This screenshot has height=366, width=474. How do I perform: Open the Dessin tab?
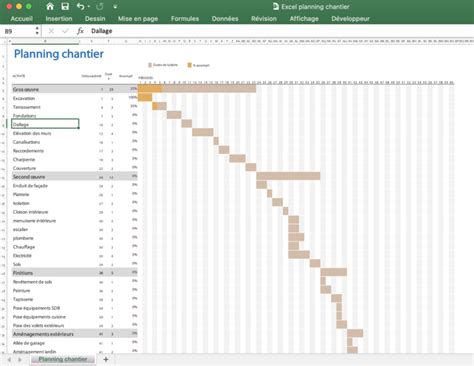(95, 19)
